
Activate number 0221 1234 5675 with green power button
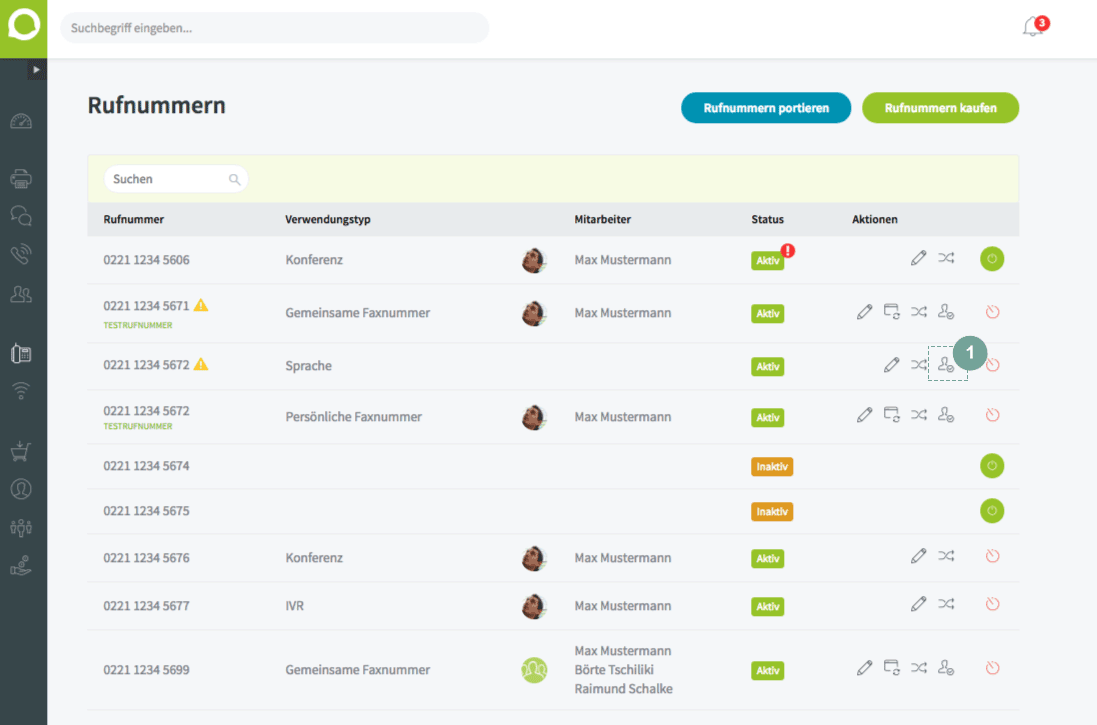(x=992, y=511)
